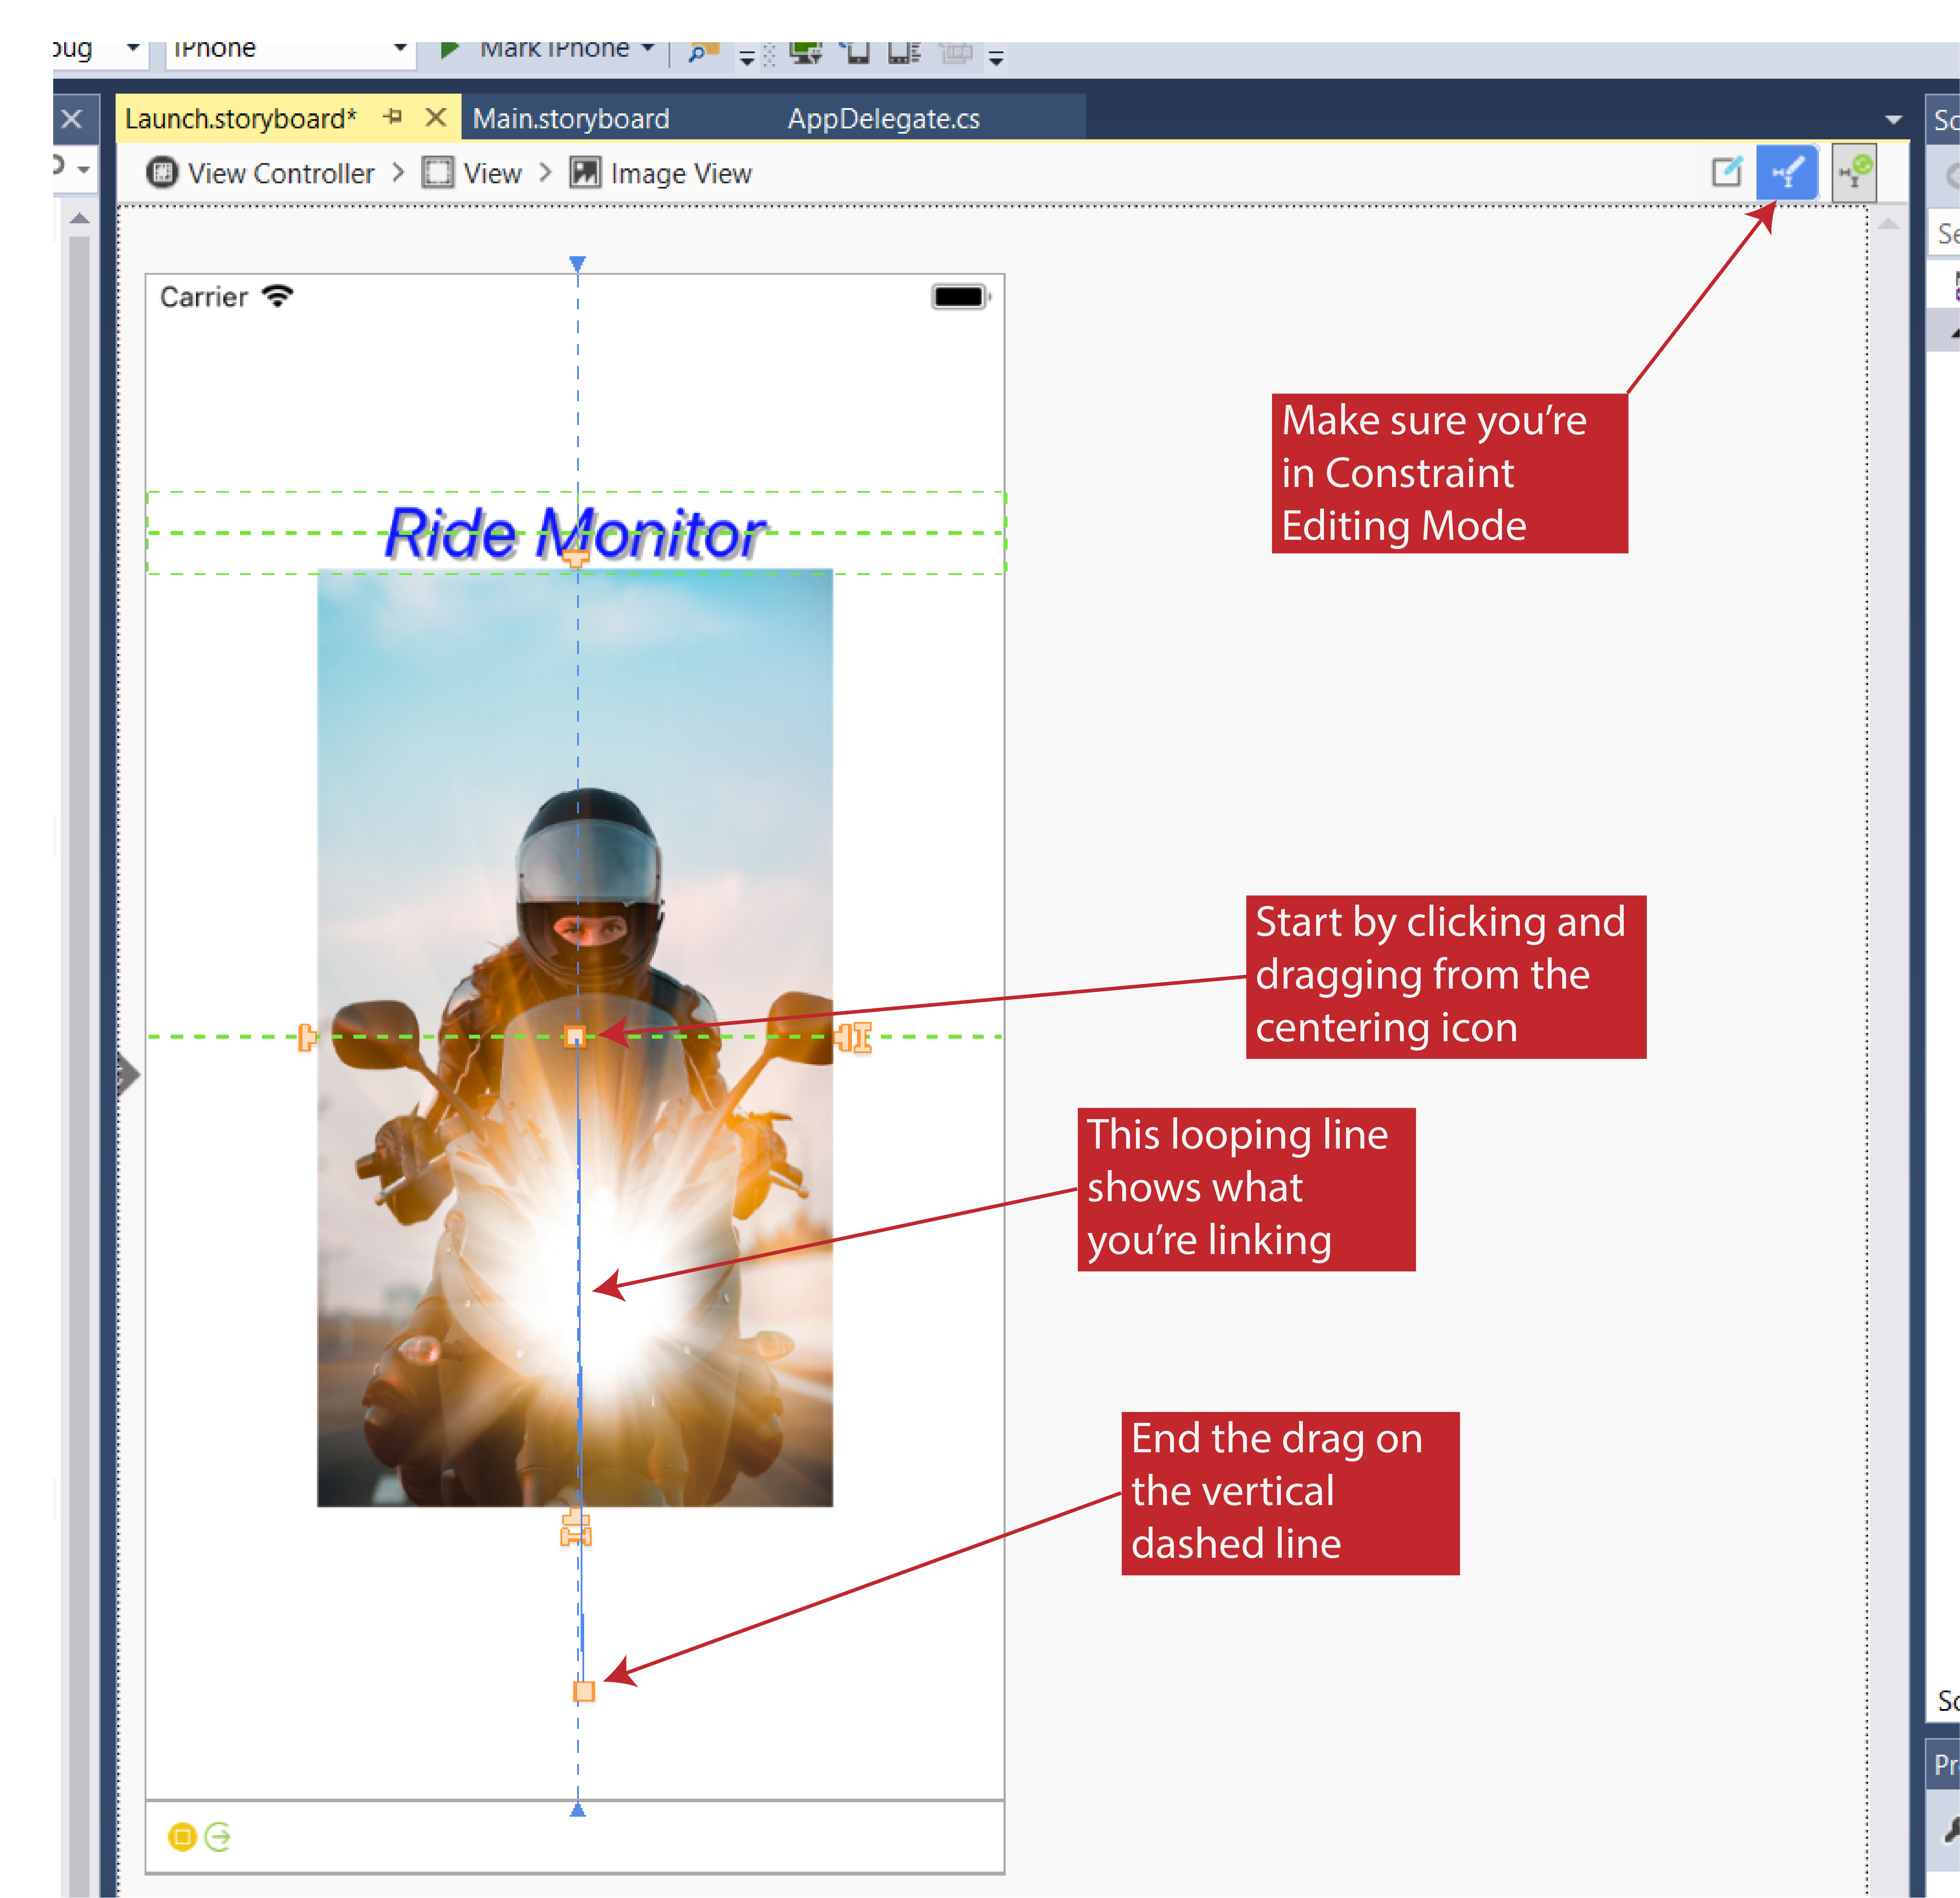This screenshot has height=1898, width=1960.
Task: Close the Launch.storyboard tab
Action: 436,118
